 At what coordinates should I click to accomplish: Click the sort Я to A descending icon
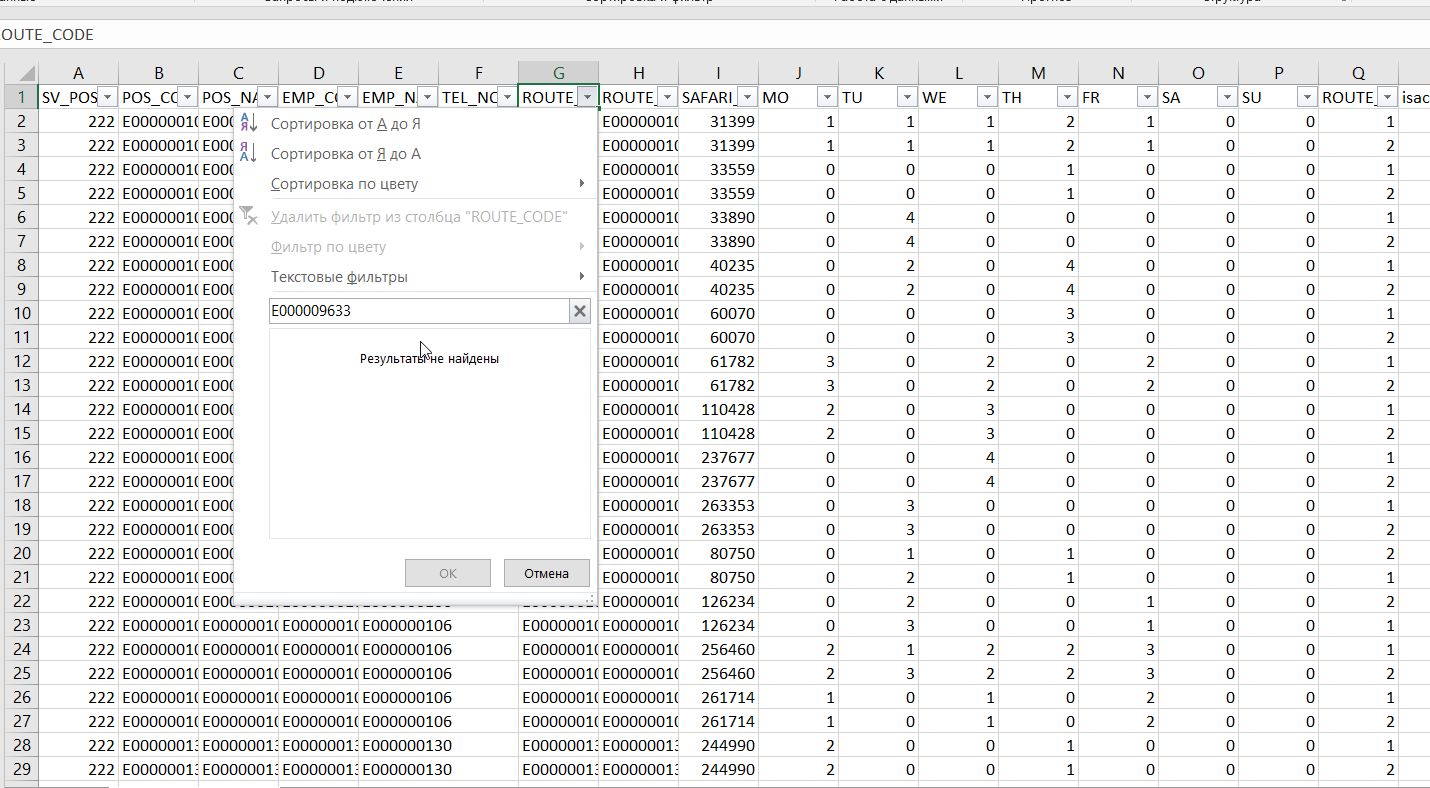pyautogui.click(x=249, y=154)
